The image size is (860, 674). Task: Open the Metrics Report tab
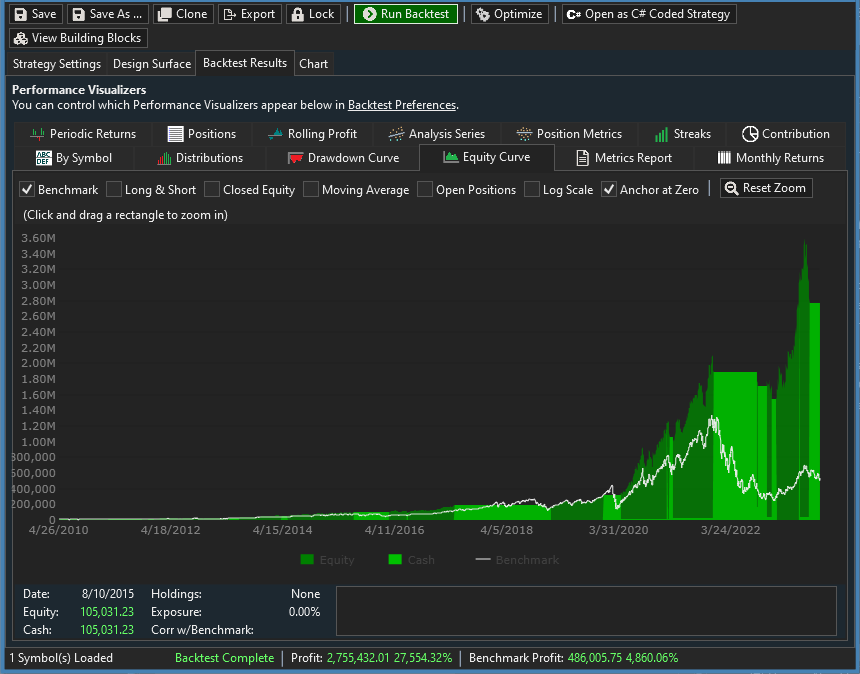click(x=623, y=158)
